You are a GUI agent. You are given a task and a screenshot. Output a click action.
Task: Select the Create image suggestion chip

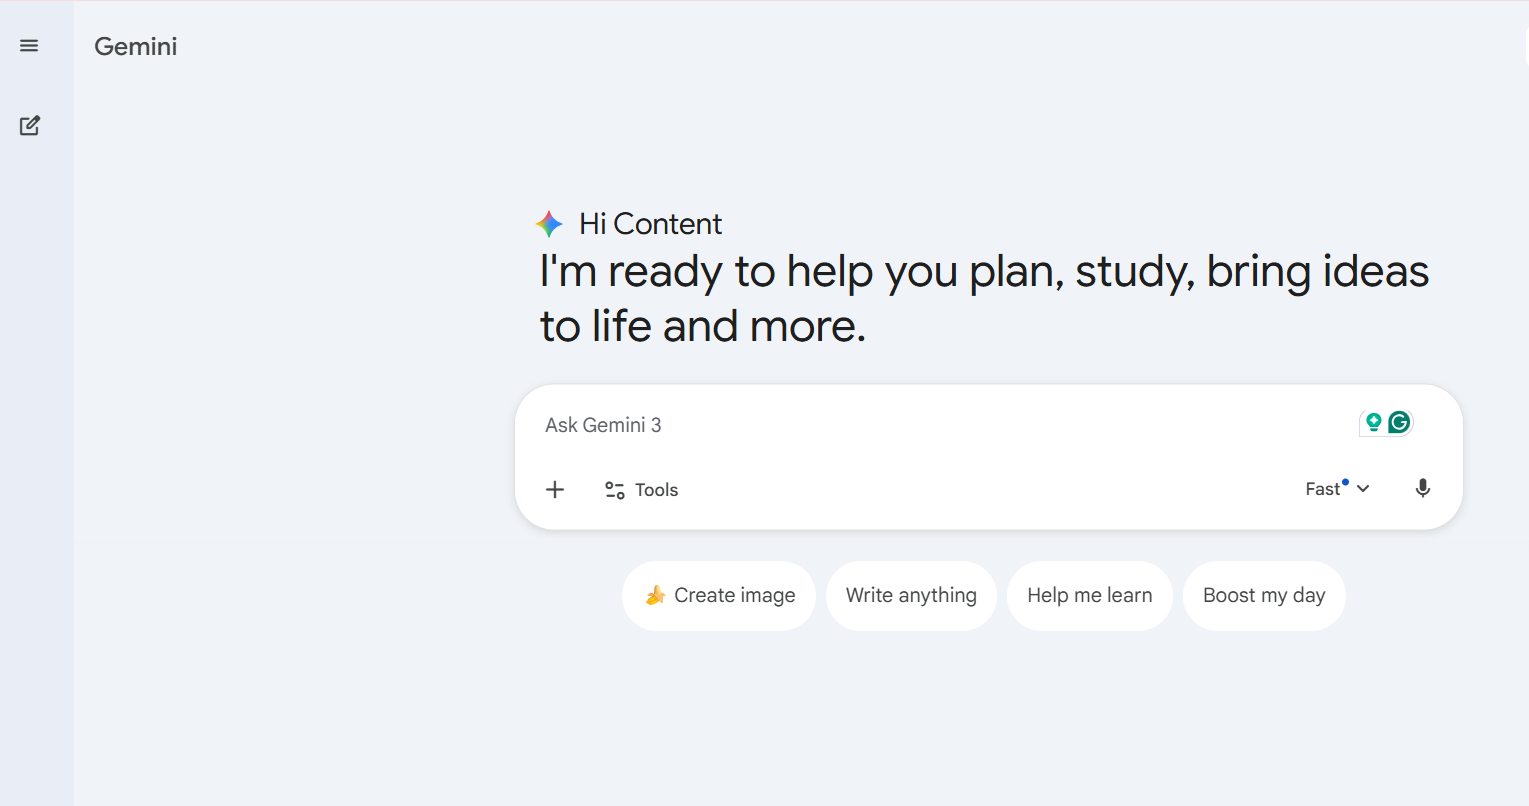(x=719, y=596)
